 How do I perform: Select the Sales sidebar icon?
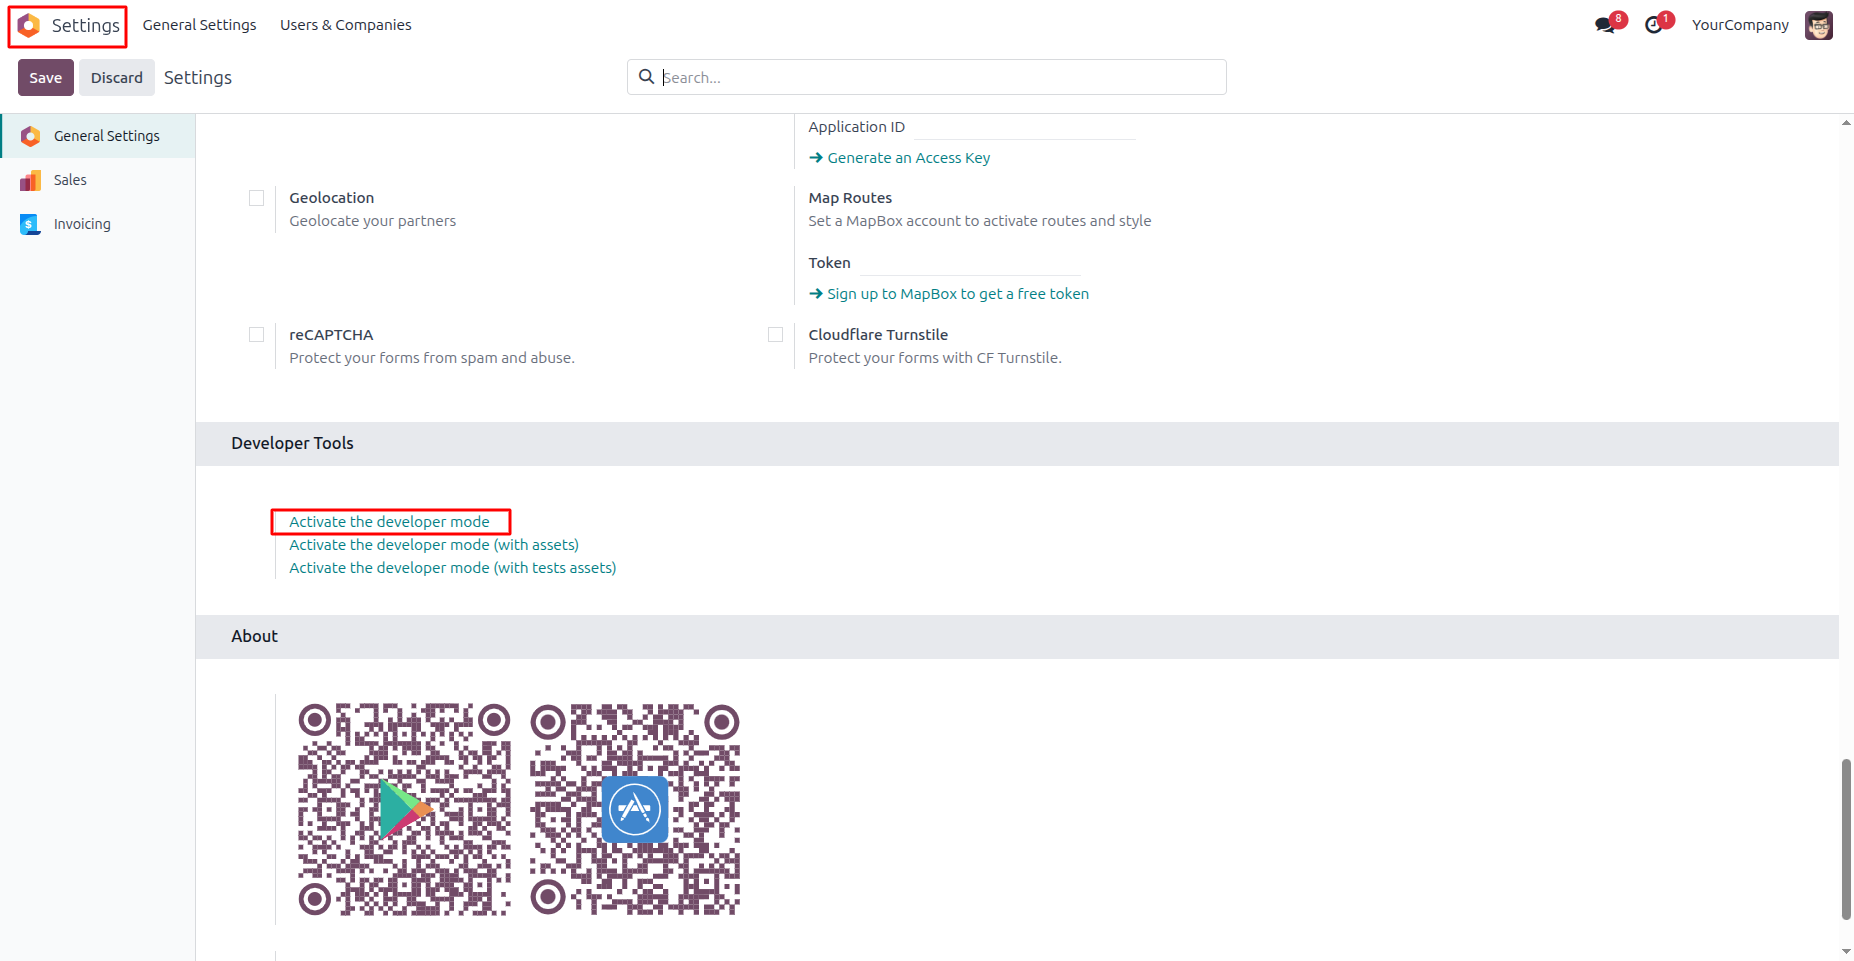click(x=31, y=180)
